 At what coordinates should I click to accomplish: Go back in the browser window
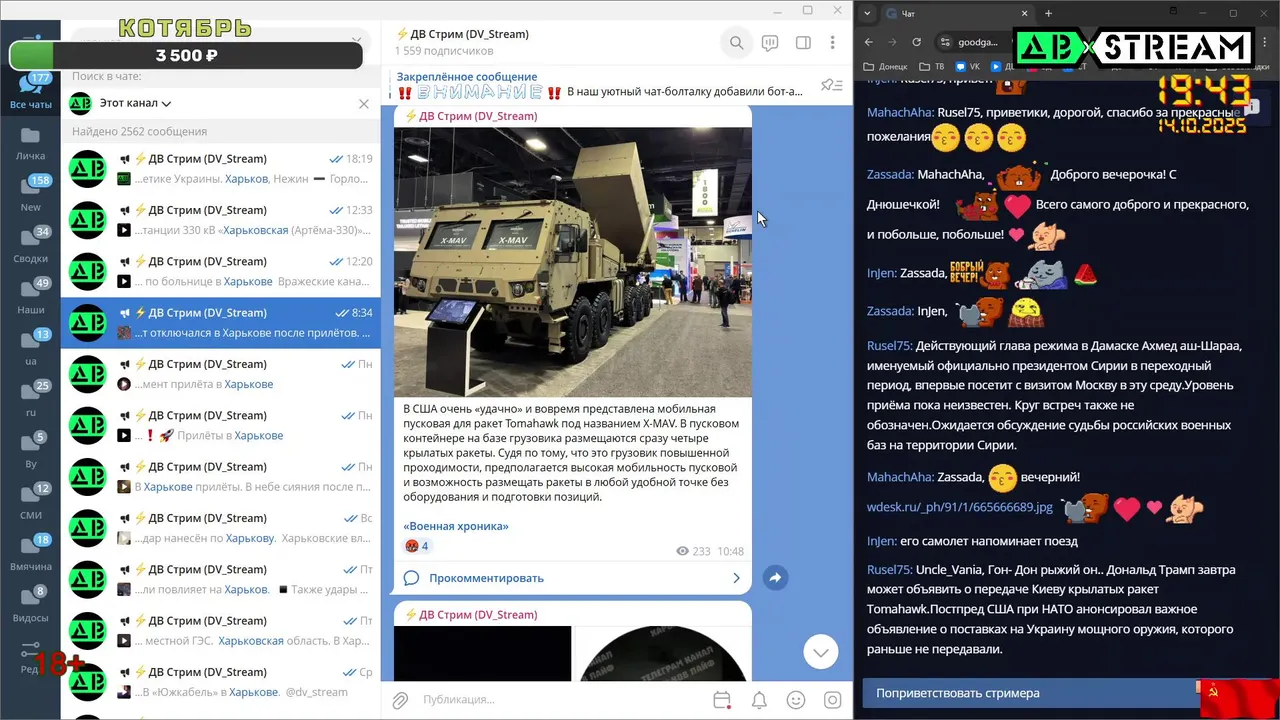click(x=868, y=42)
